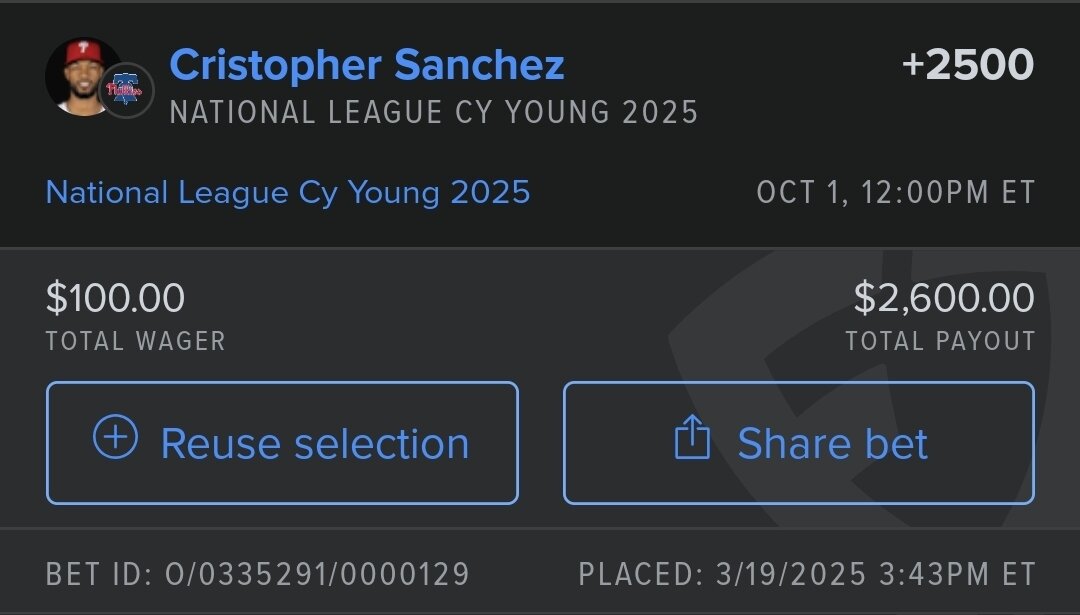Click the $100.00 total wager amount
1080x615 pixels.
pos(115,298)
